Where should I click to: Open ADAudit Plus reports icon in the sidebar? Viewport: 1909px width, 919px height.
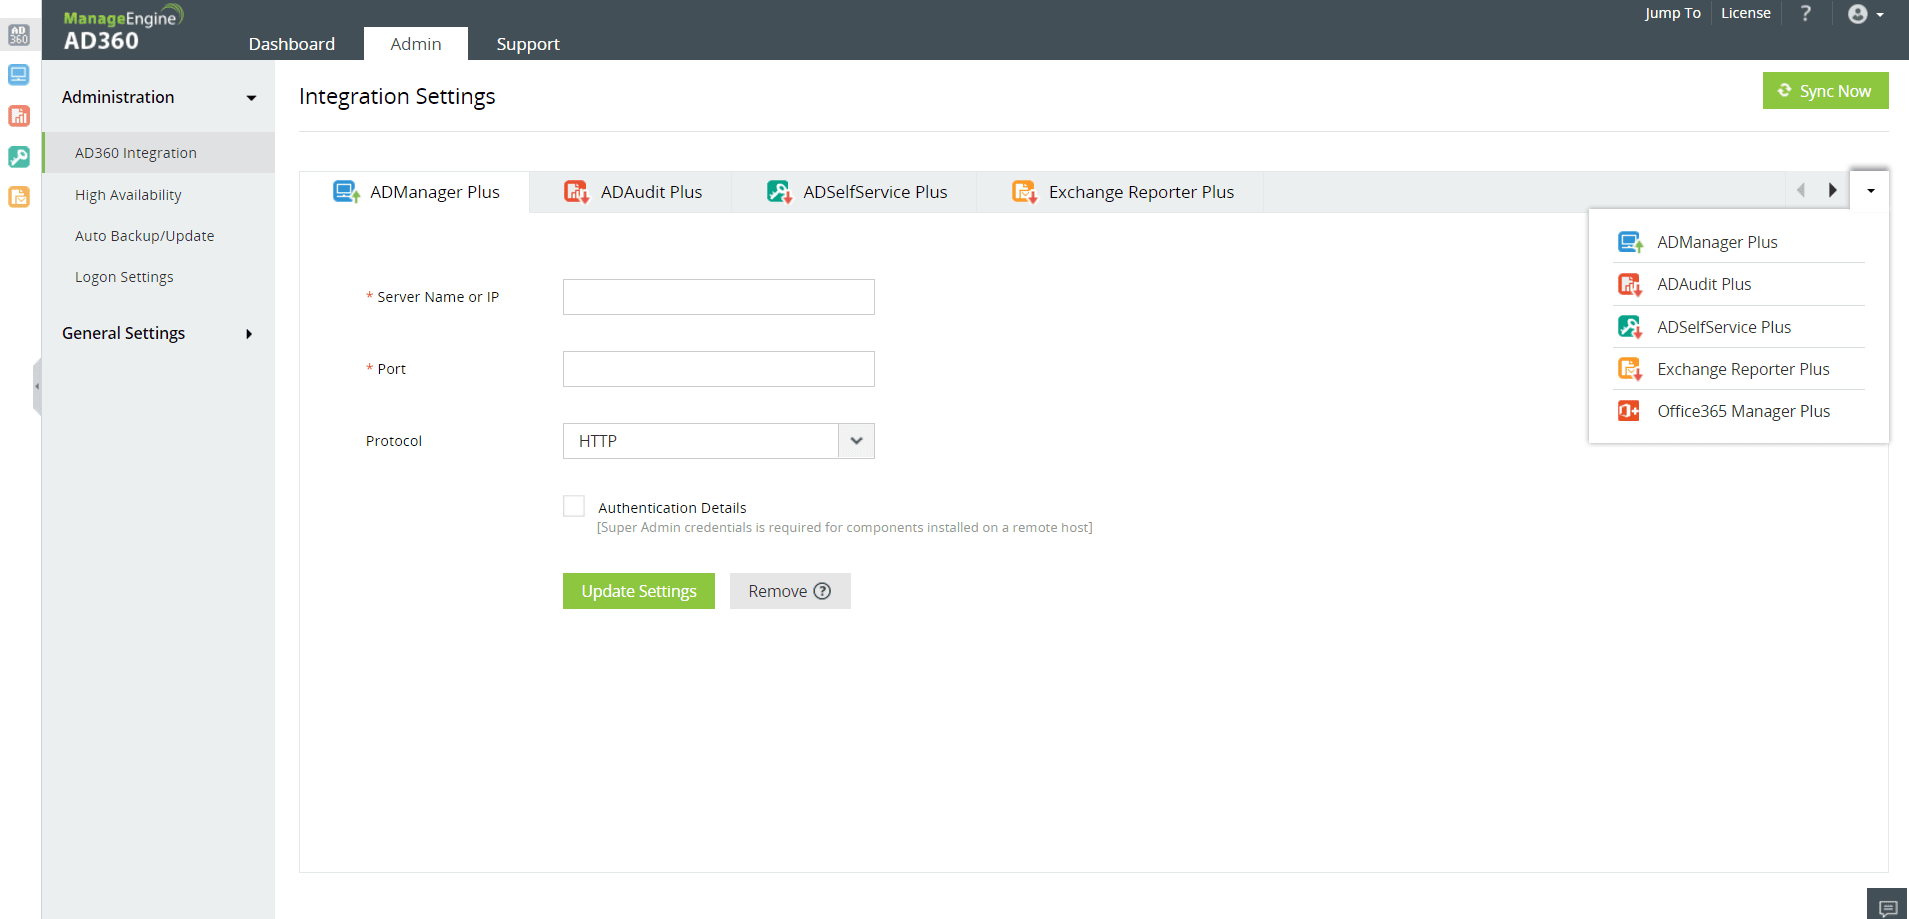point(19,116)
